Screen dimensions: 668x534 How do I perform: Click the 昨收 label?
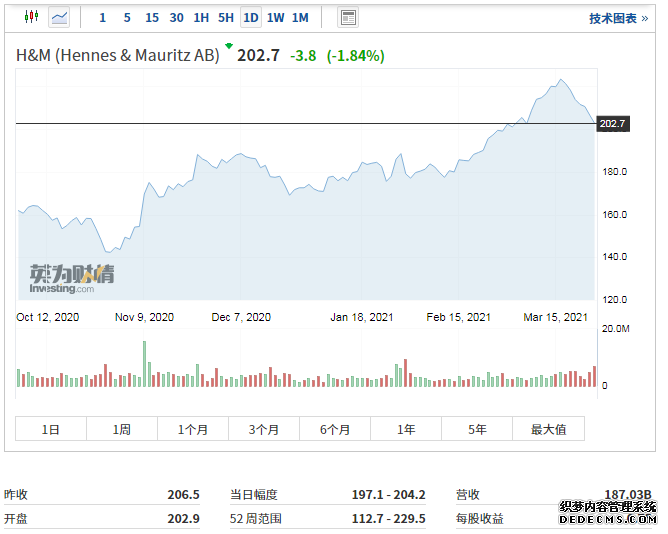tap(16, 494)
